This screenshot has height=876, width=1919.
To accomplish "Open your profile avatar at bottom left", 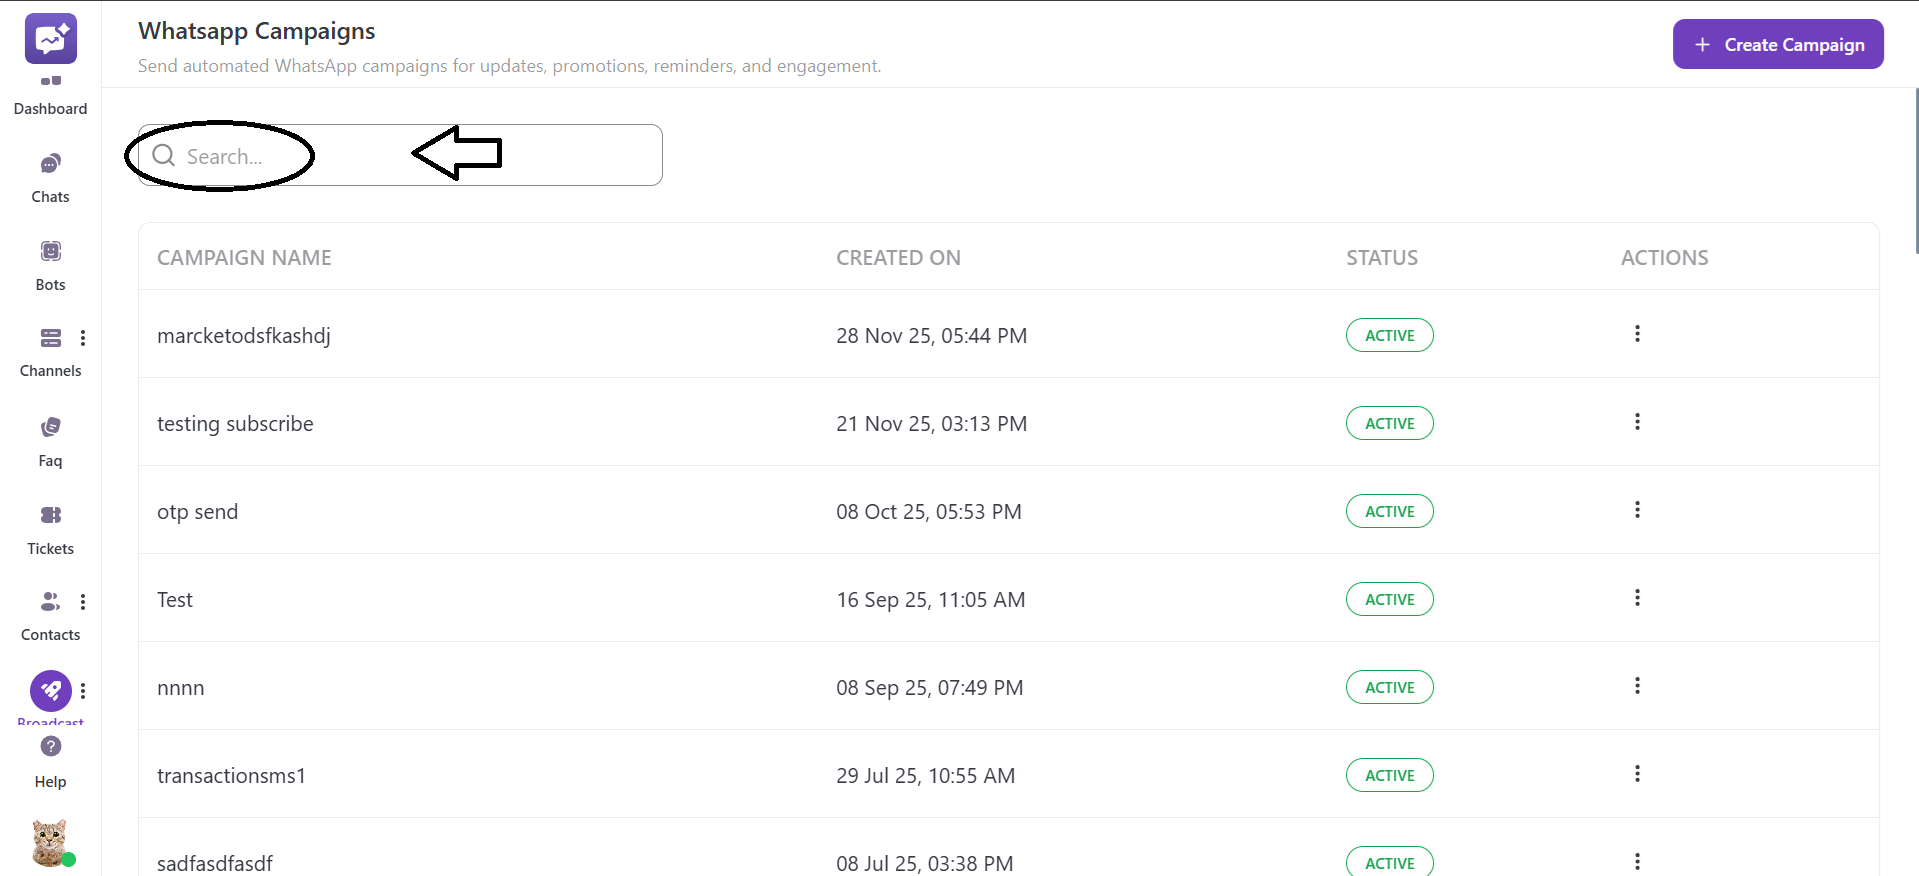I will 50,843.
